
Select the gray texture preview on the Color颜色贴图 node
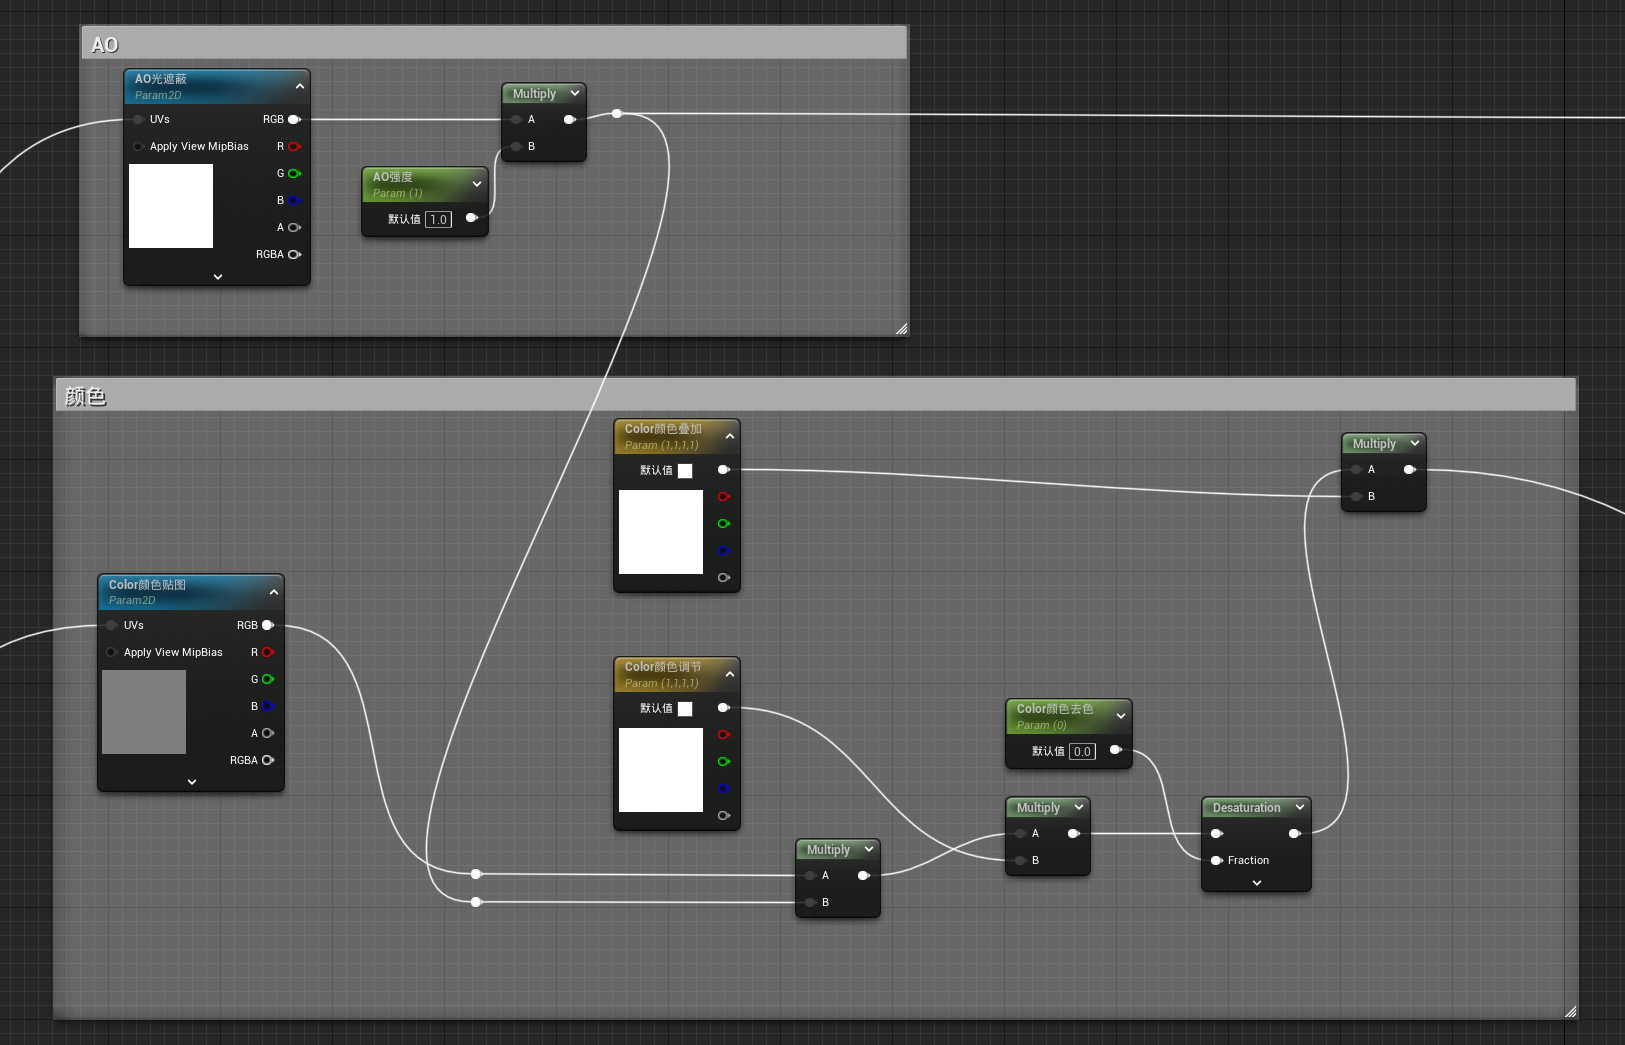[144, 712]
